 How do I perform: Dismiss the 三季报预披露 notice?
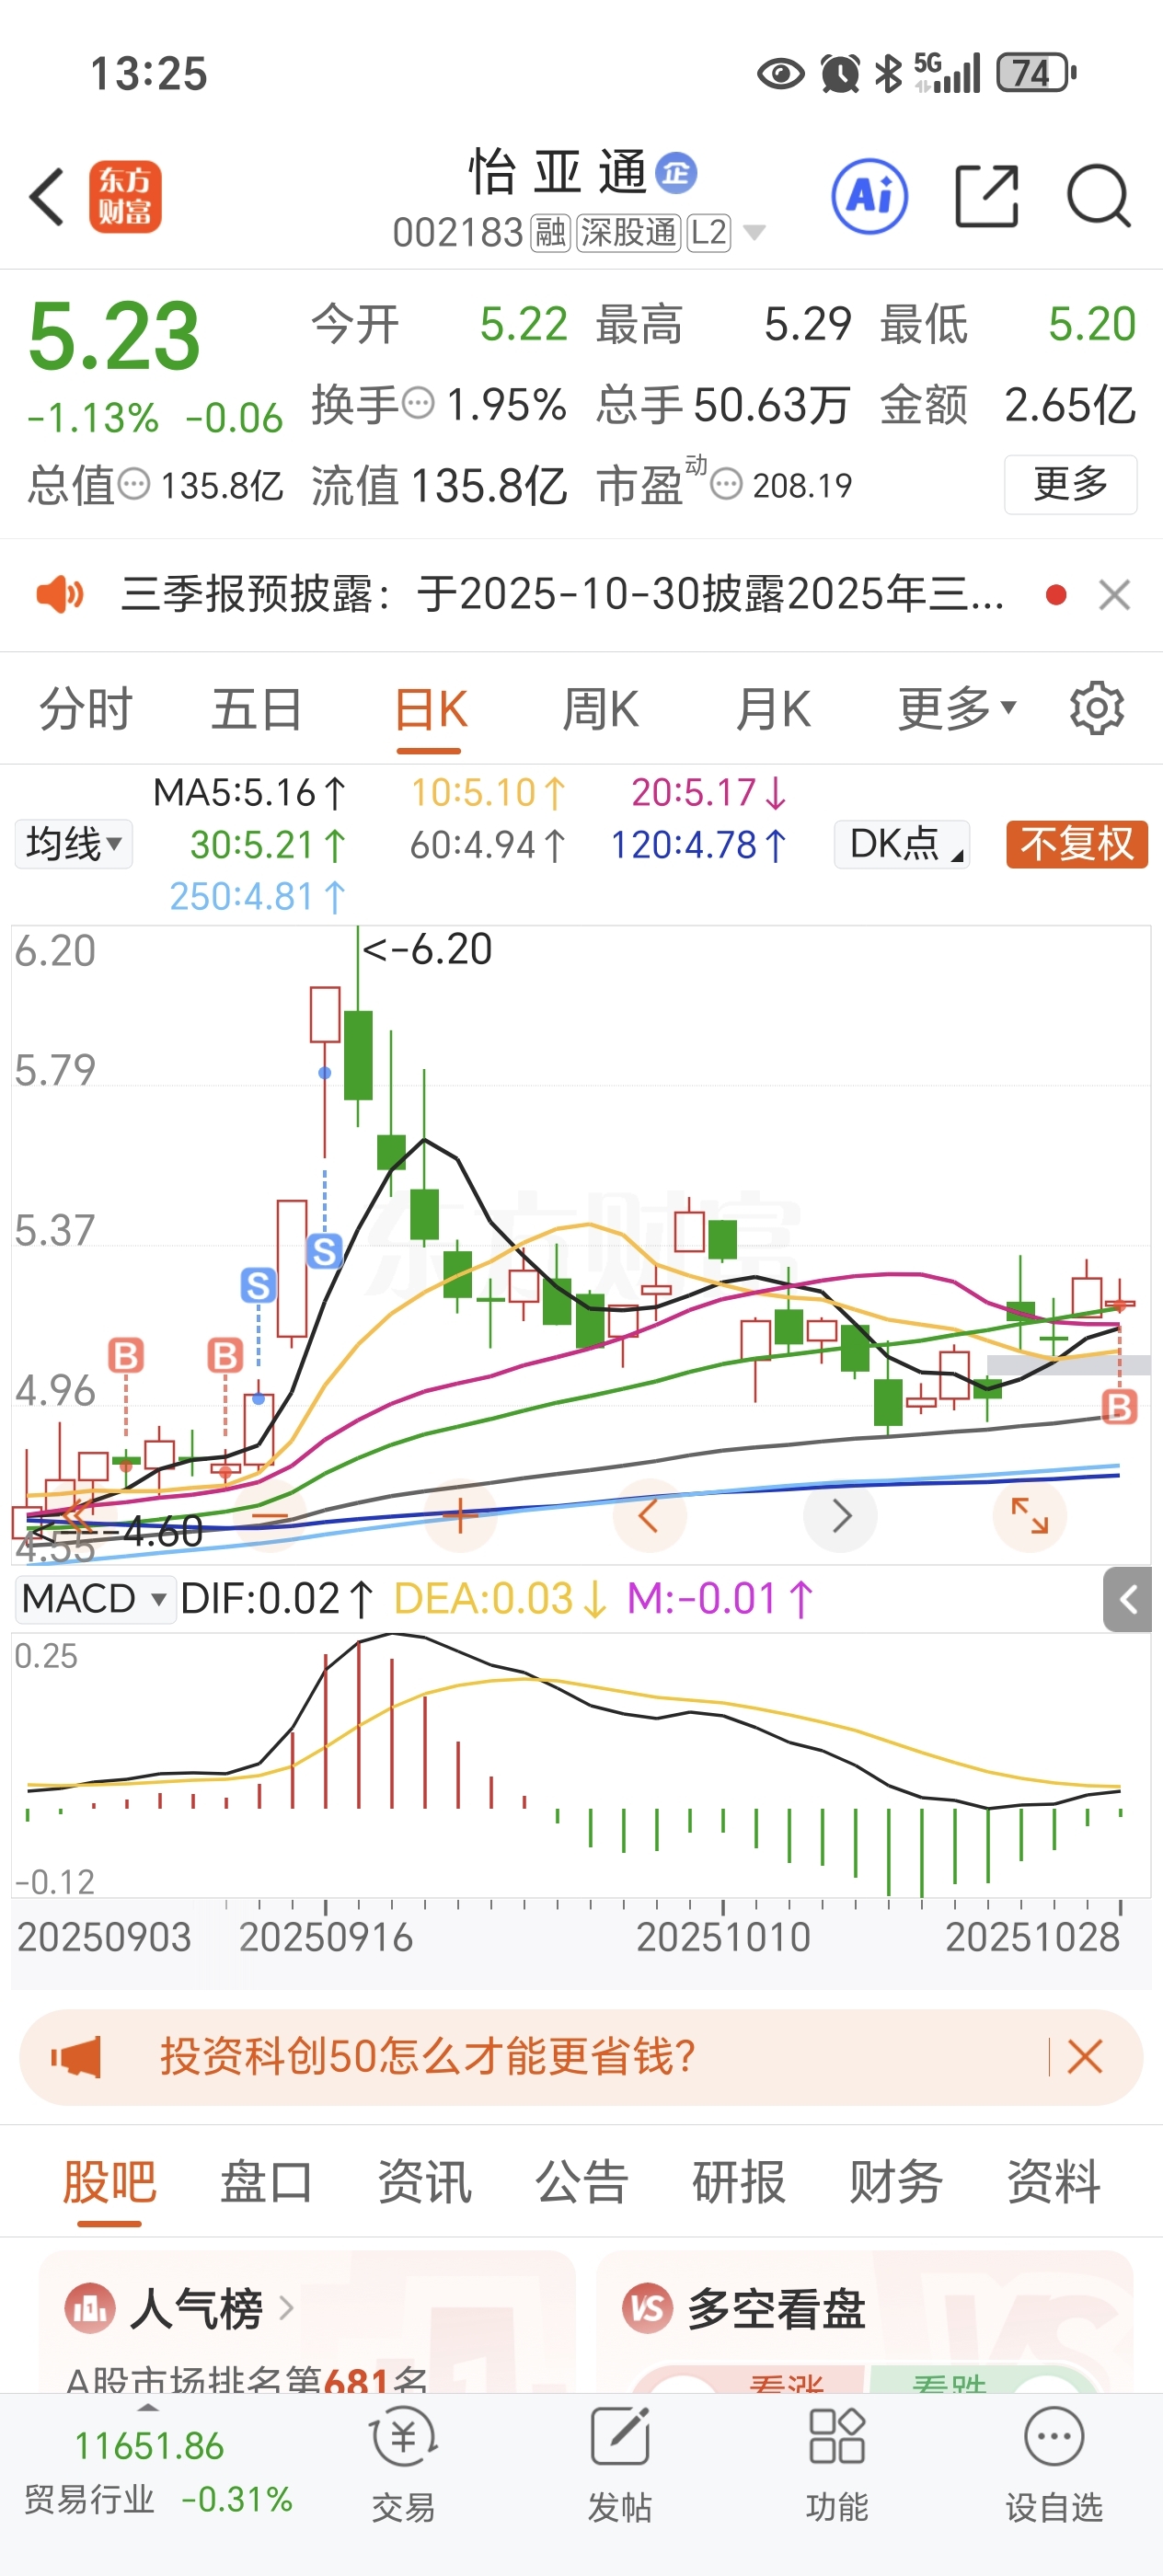tap(1114, 595)
